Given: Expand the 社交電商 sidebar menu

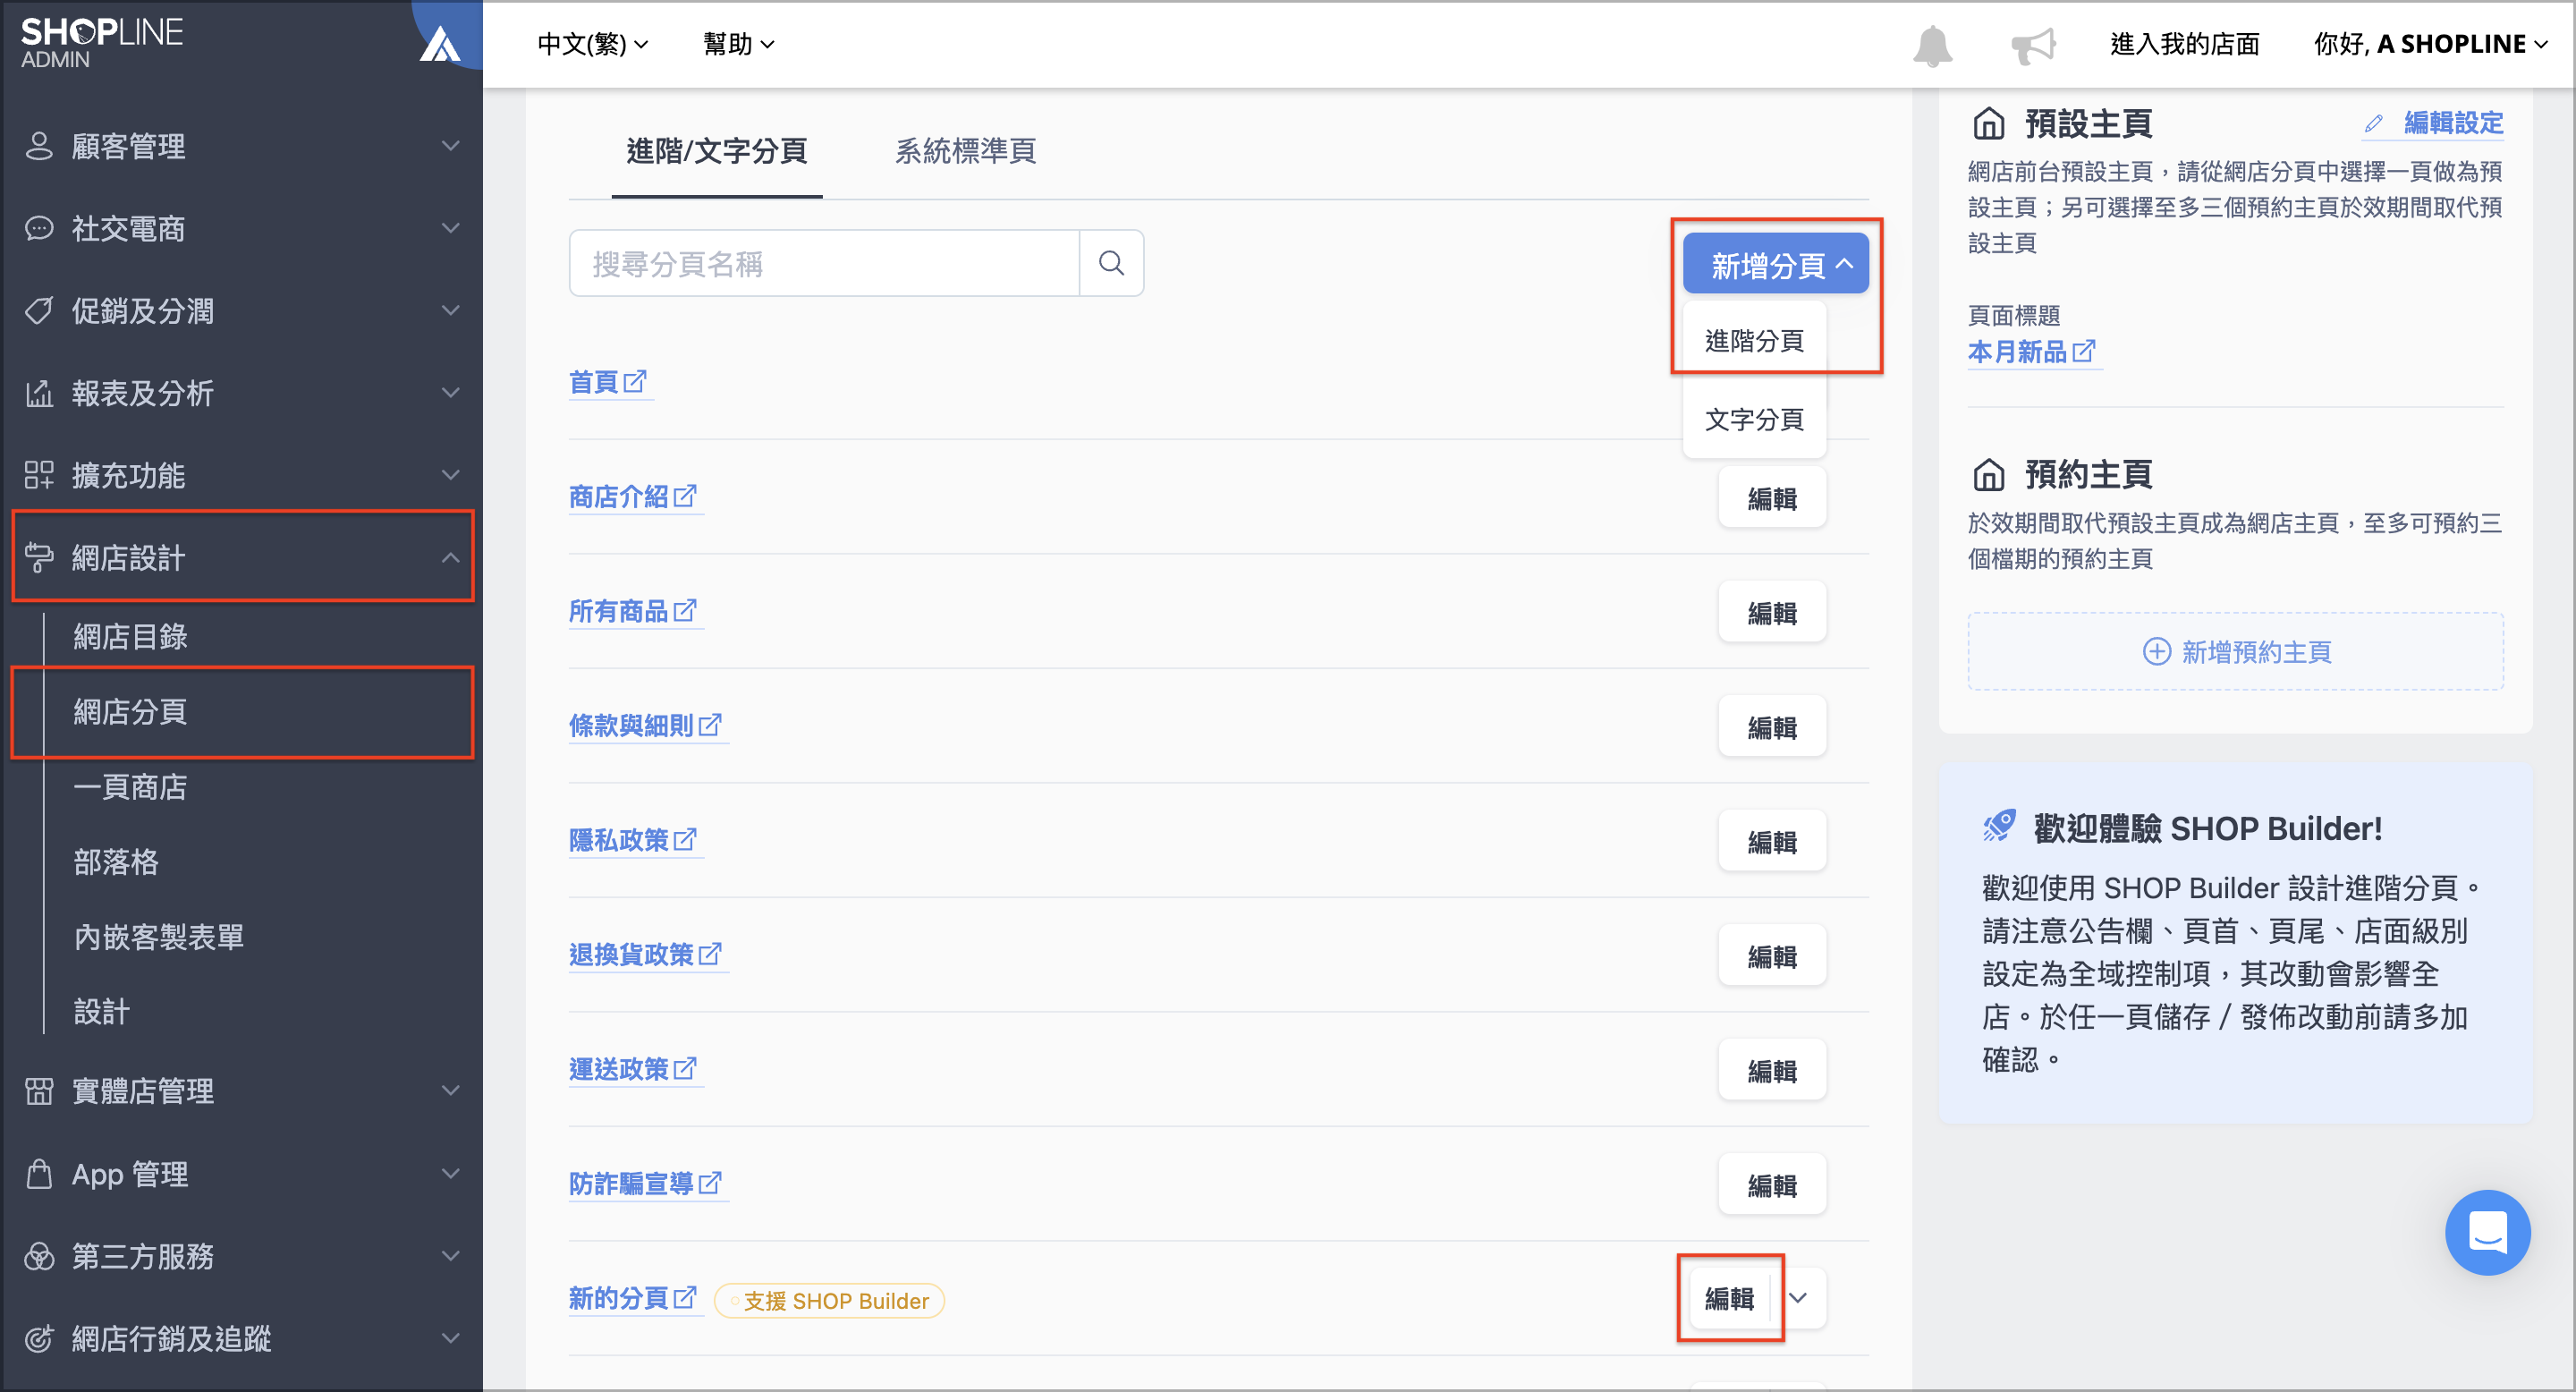Looking at the screenshot, I should pos(451,228).
